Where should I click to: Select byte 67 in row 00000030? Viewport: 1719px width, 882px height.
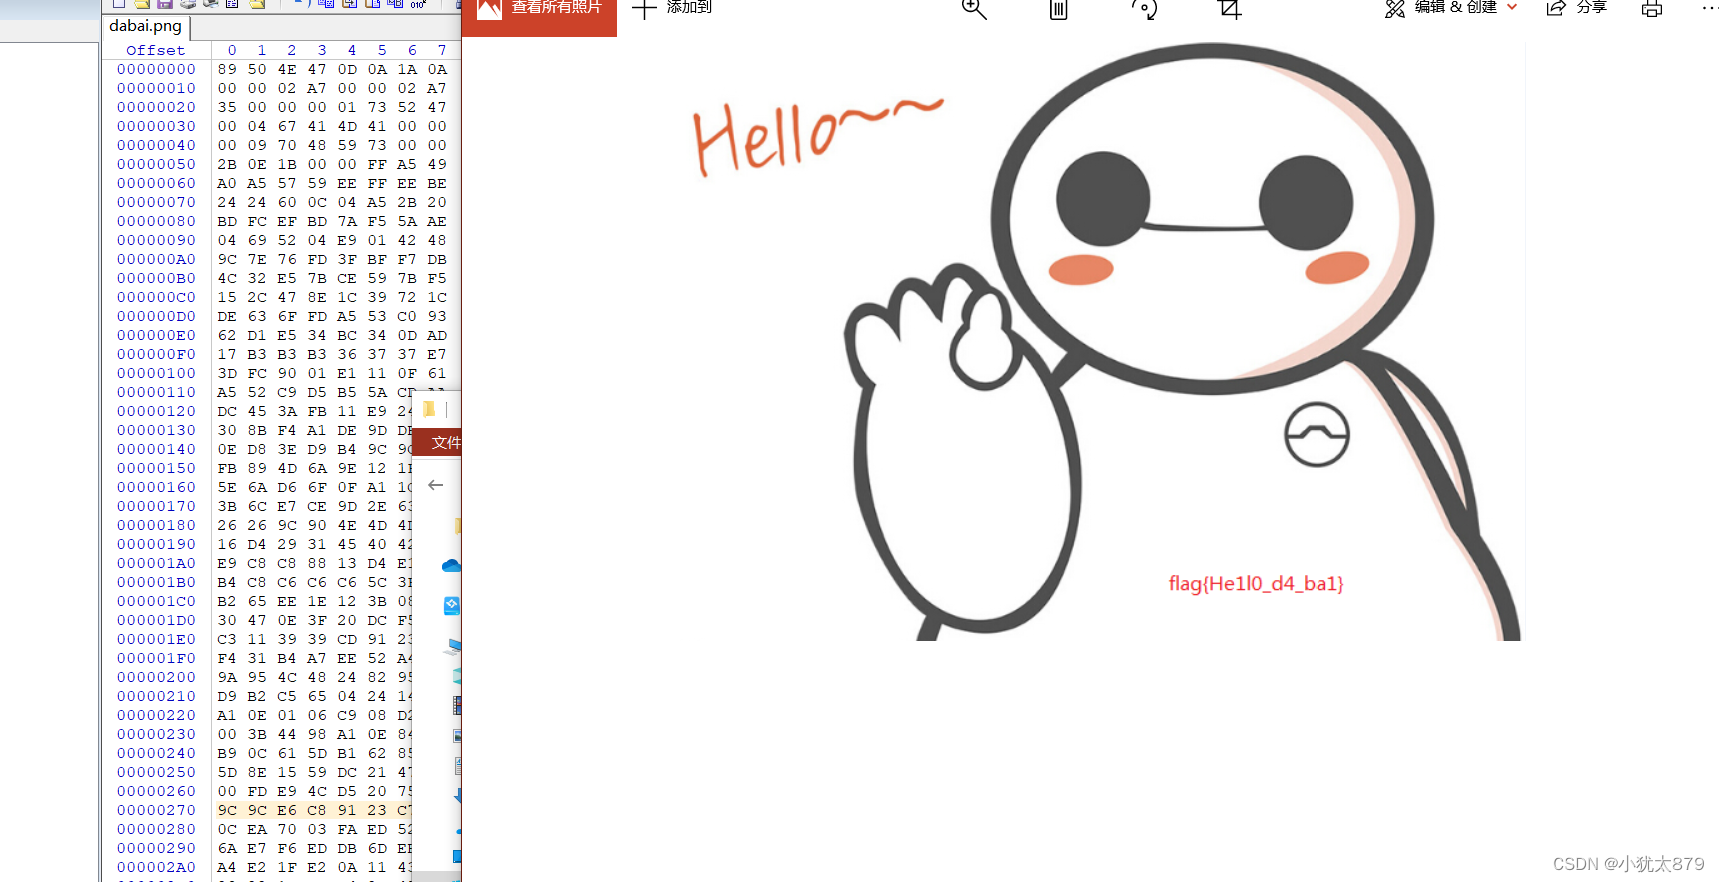coord(287,126)
